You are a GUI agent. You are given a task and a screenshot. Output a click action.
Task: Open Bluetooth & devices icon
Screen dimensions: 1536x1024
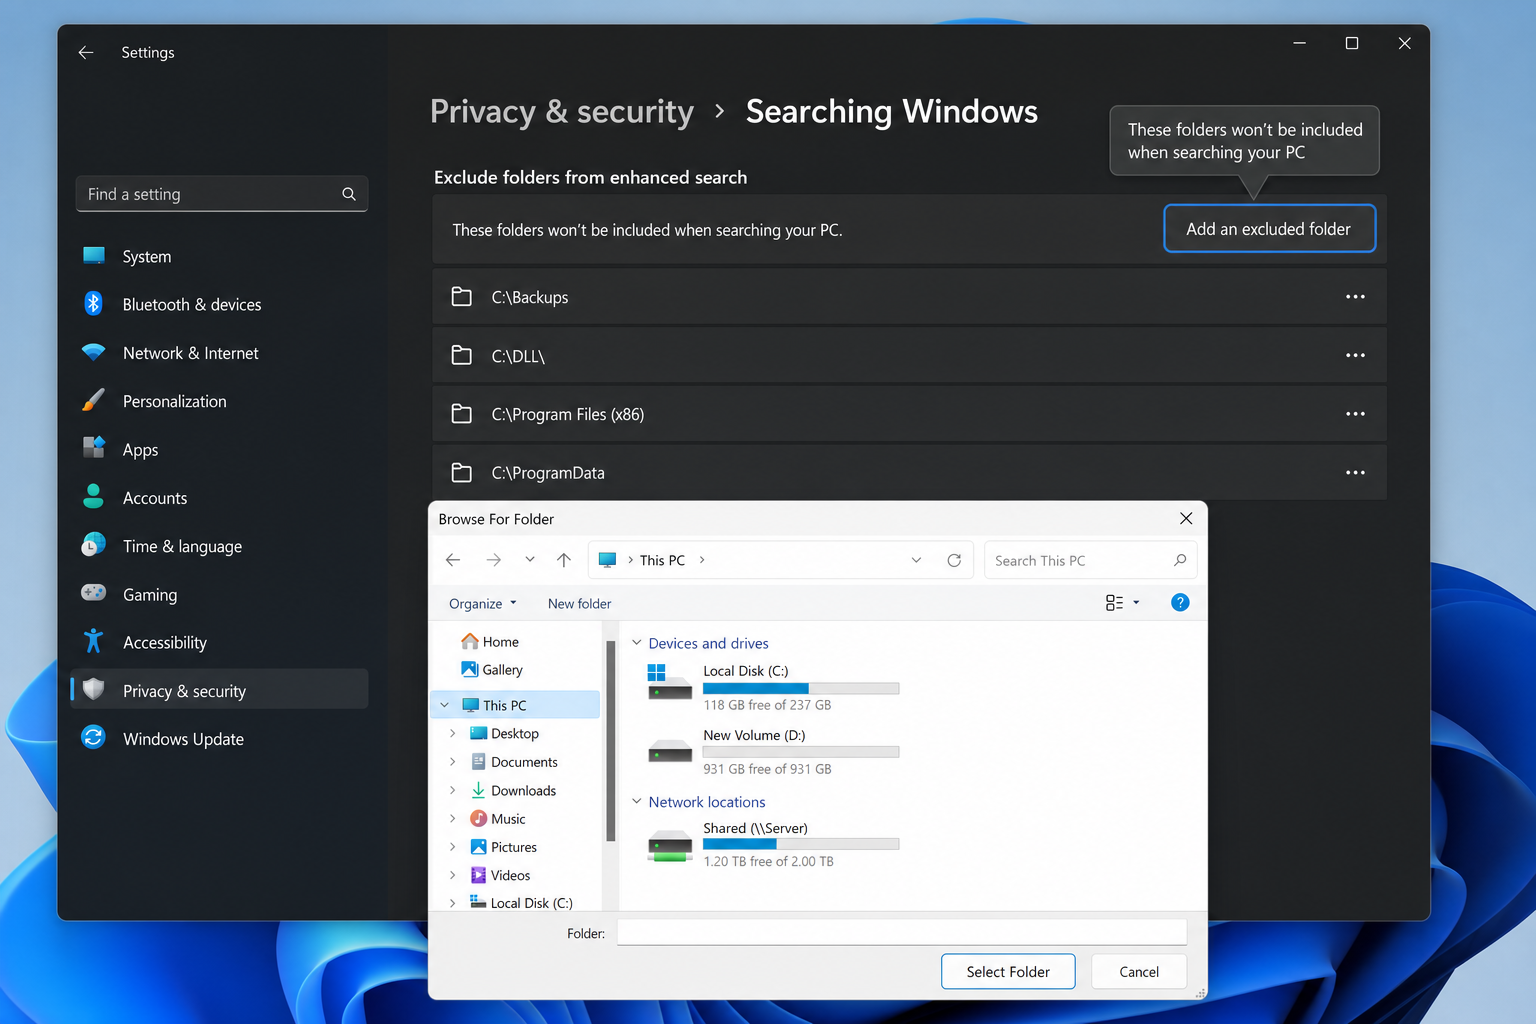pyautogui.click(x=94, y=304)
